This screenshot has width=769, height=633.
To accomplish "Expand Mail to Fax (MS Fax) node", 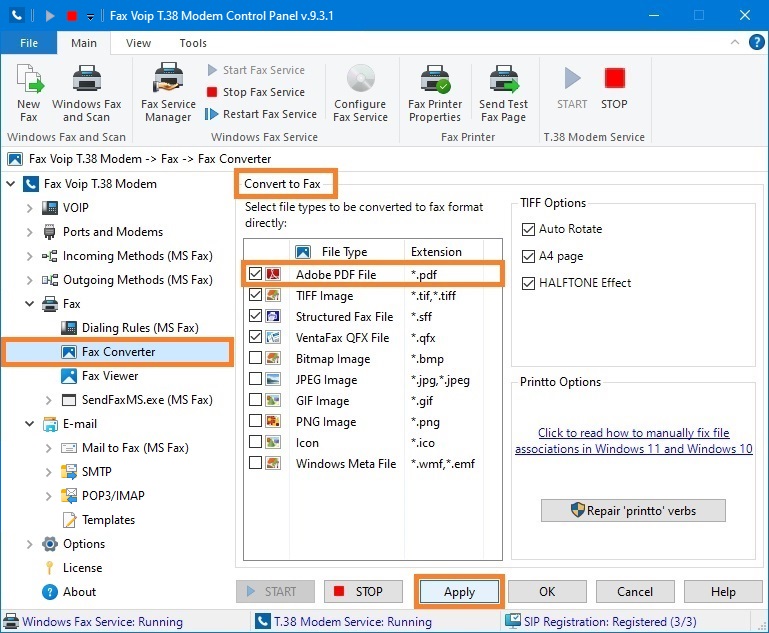I will tap(49, 448).
